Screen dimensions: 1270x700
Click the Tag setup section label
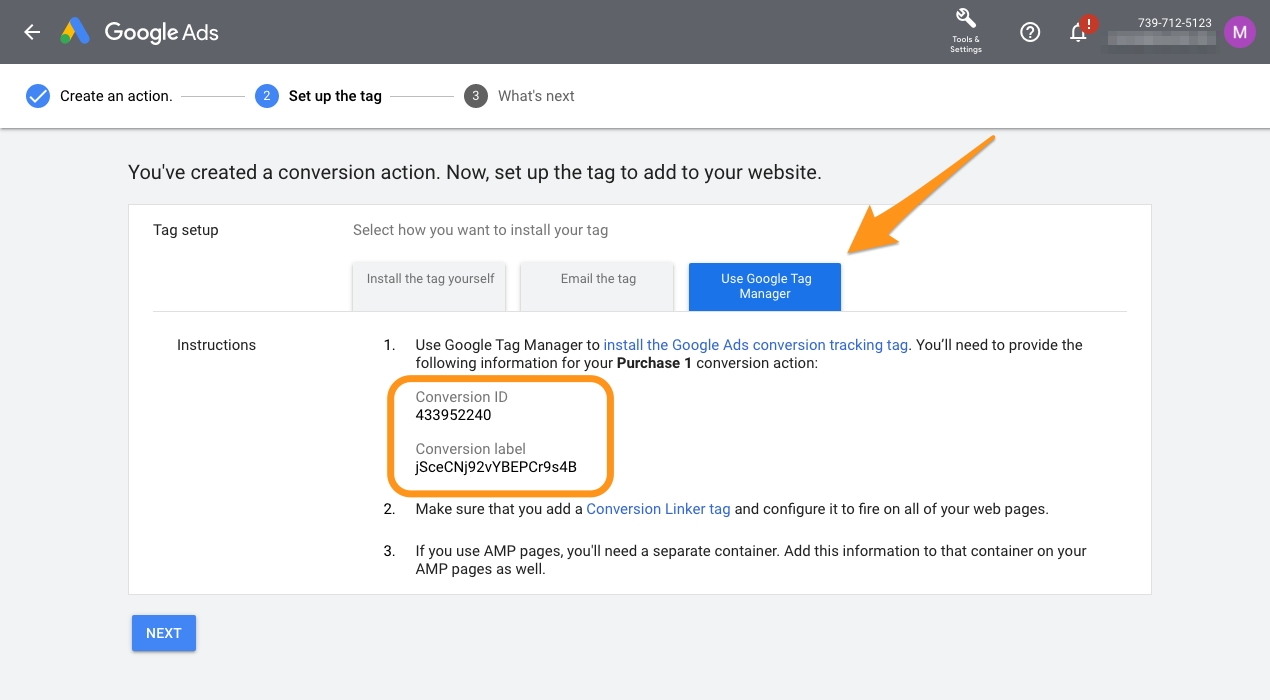click(x=186, y=230)
